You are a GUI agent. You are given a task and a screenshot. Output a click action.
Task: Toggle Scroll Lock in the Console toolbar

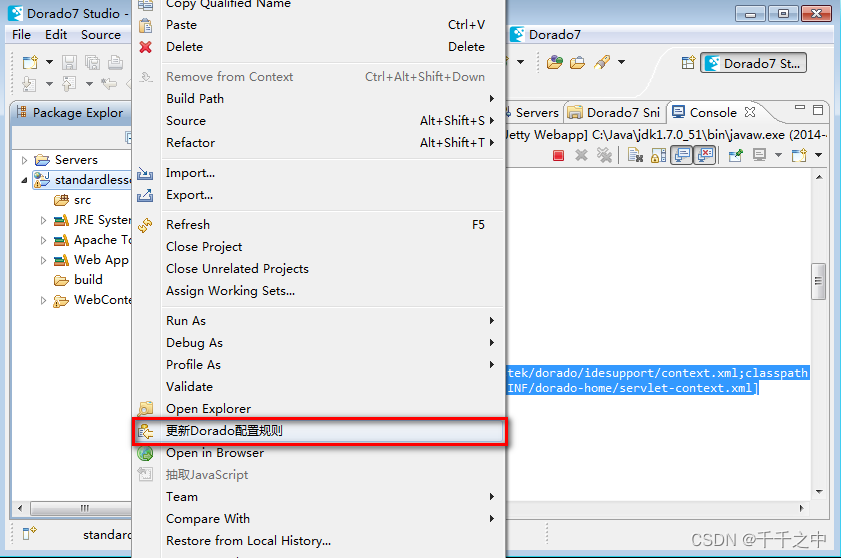[659, 156]
